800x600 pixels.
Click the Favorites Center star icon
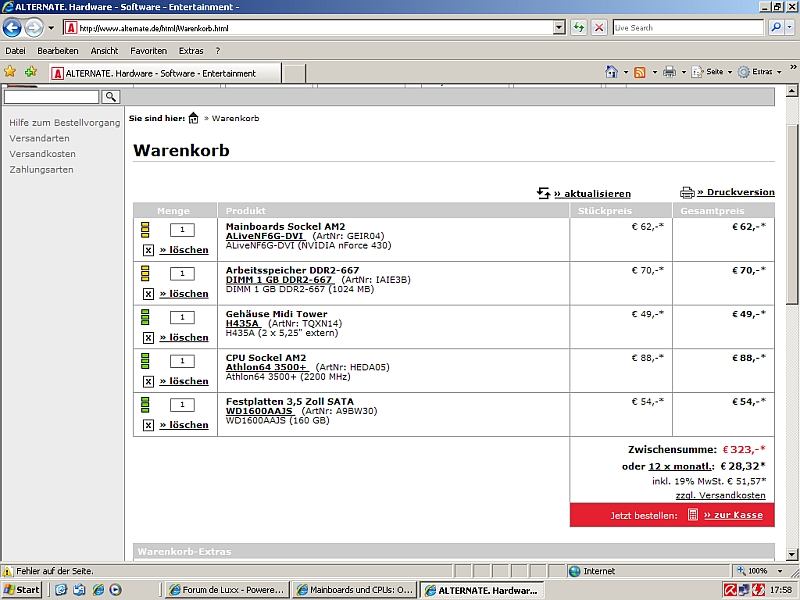10,72
